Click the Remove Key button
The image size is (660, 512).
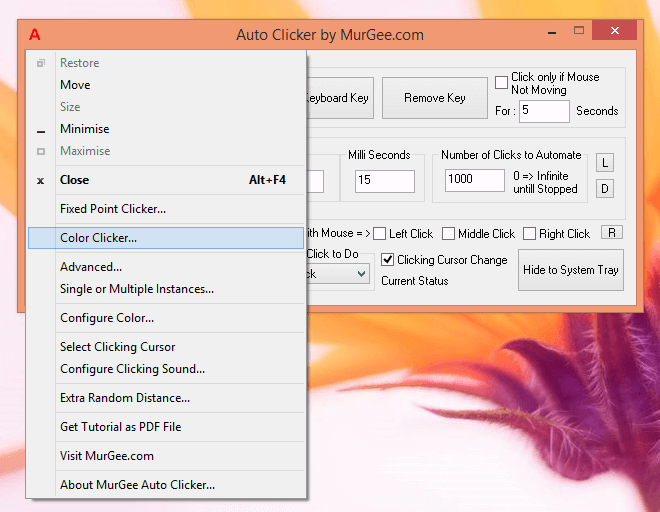coord(435,98)
